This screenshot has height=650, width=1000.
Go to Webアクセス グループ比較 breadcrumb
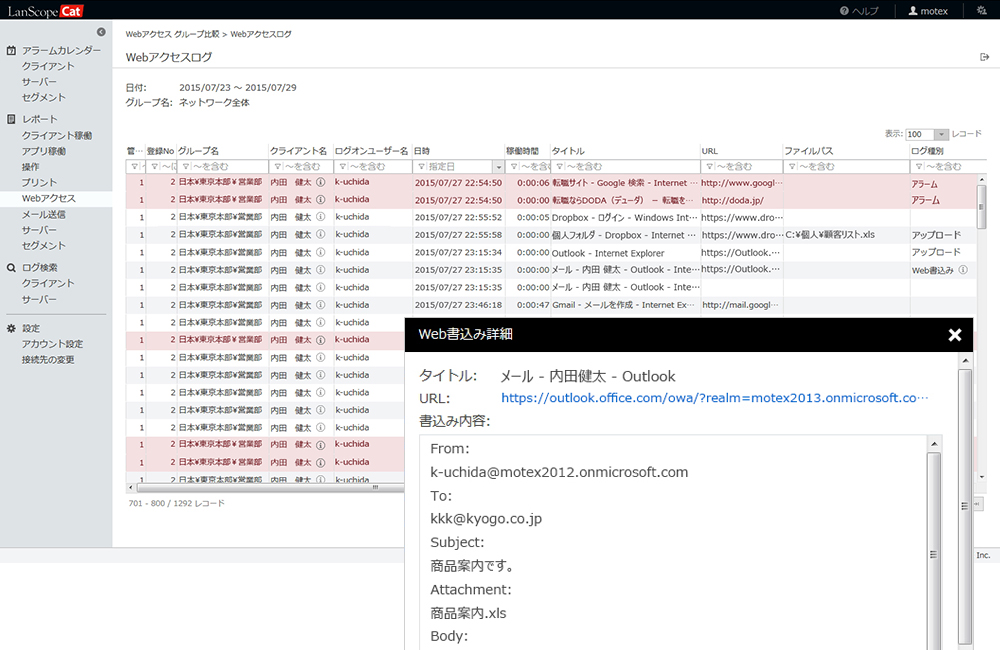pos(172,34)
